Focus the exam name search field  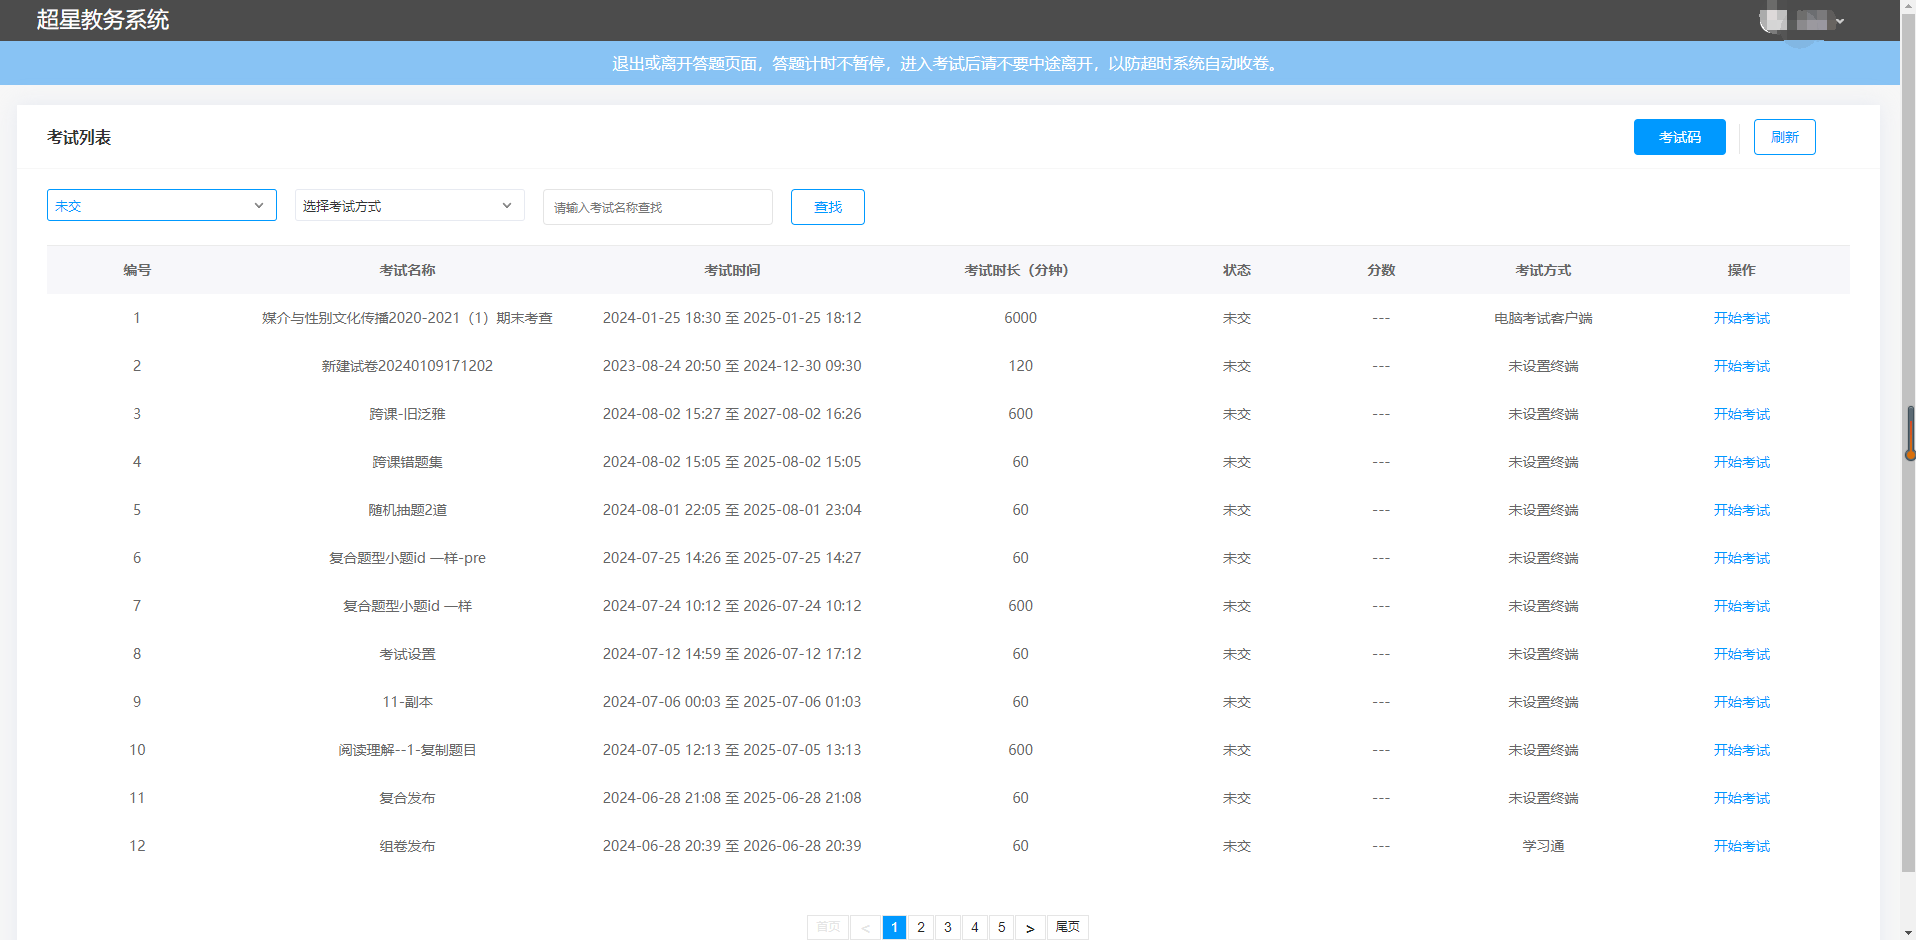click(658, 207)
